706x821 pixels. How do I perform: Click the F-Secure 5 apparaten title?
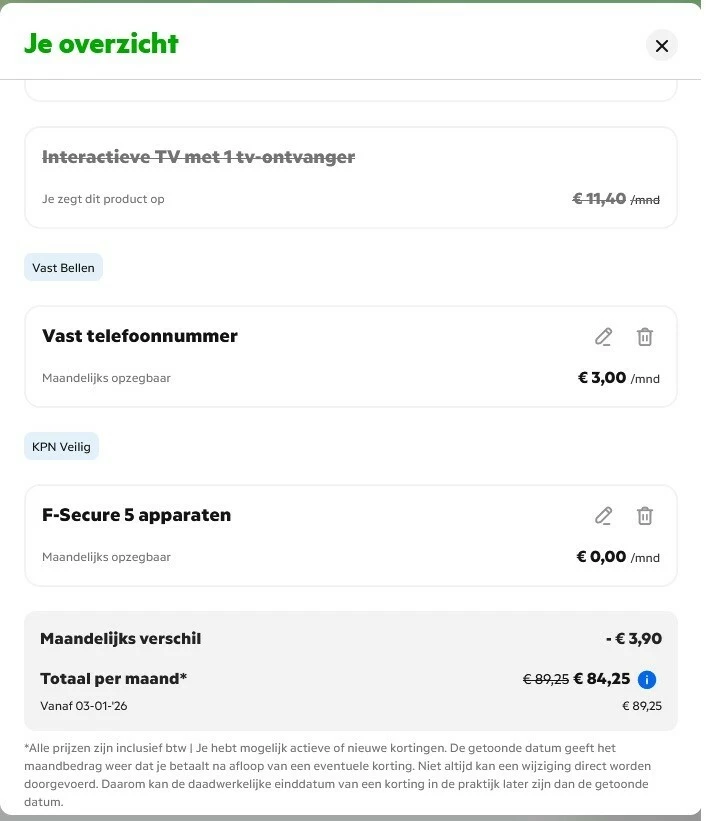pos(136,515)
